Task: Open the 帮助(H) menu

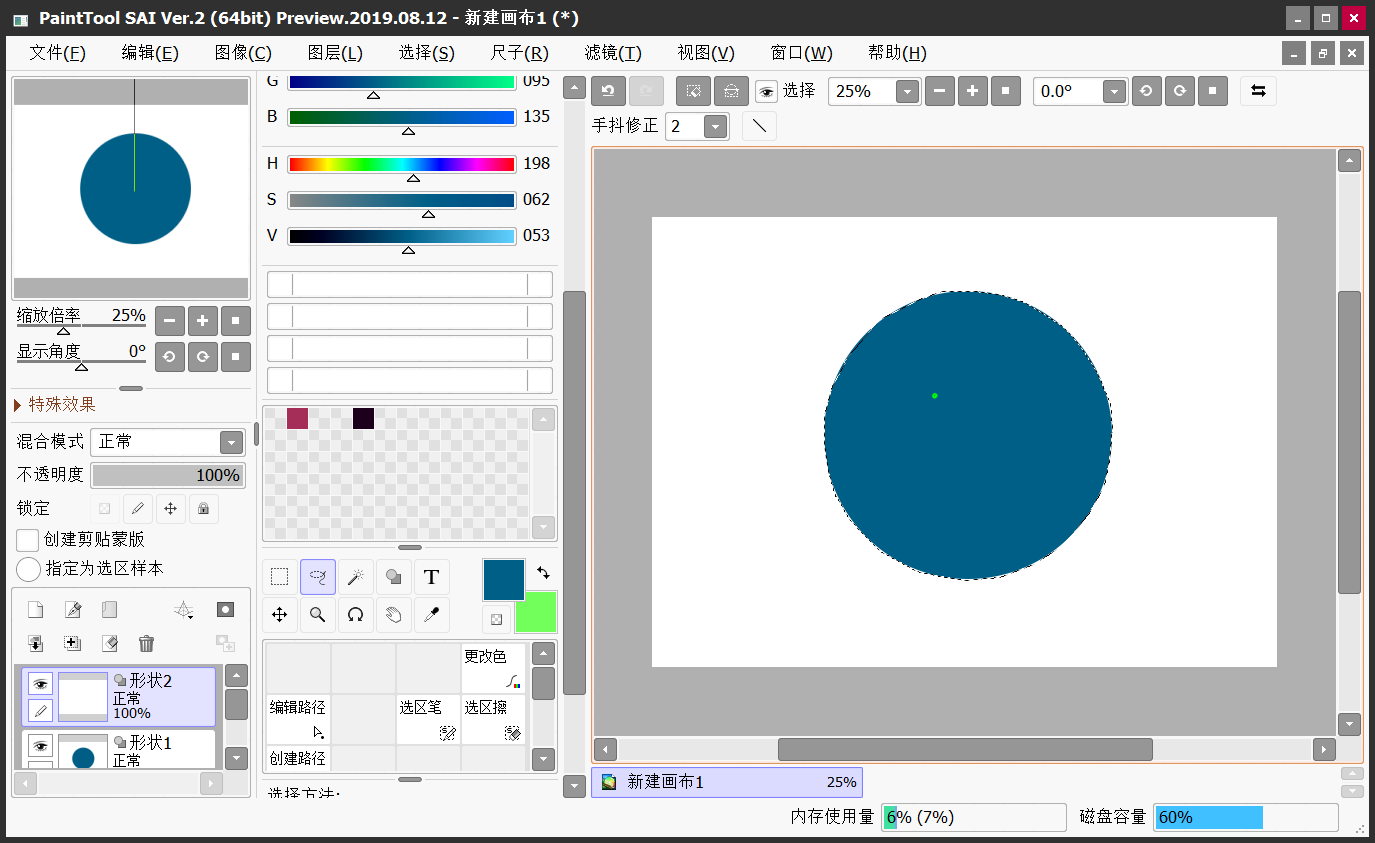Action: tap(897, 53)
